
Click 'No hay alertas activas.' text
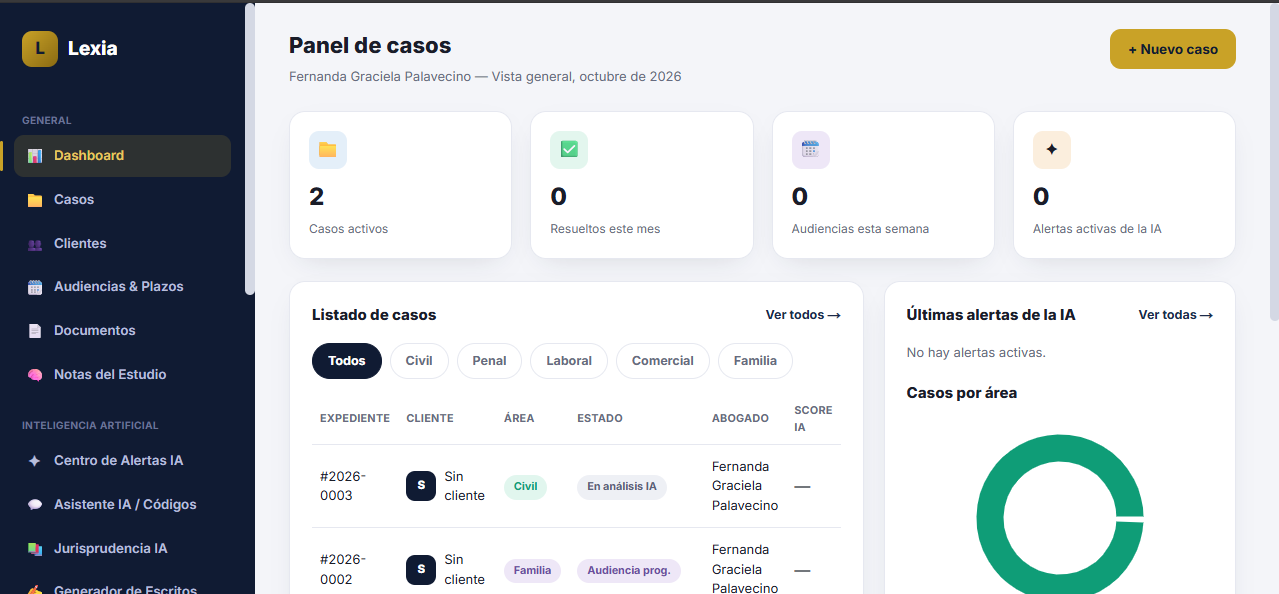(x=976, y=353)
